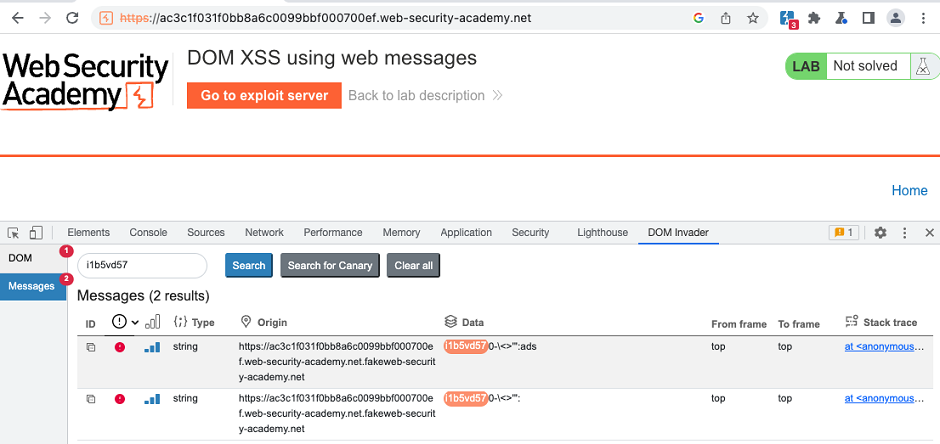
Task: Click Go to exploit server button
Action: (x=264, y=95)
